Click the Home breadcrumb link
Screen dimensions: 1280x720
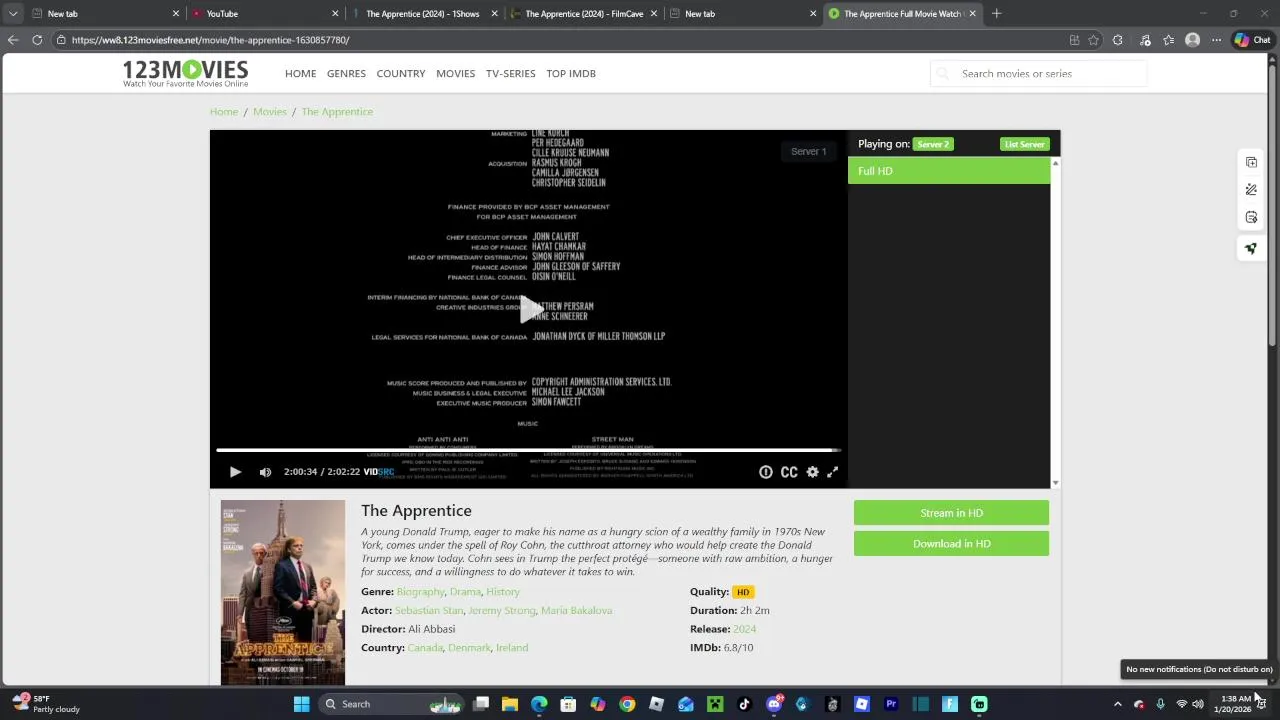pos(224,111)
